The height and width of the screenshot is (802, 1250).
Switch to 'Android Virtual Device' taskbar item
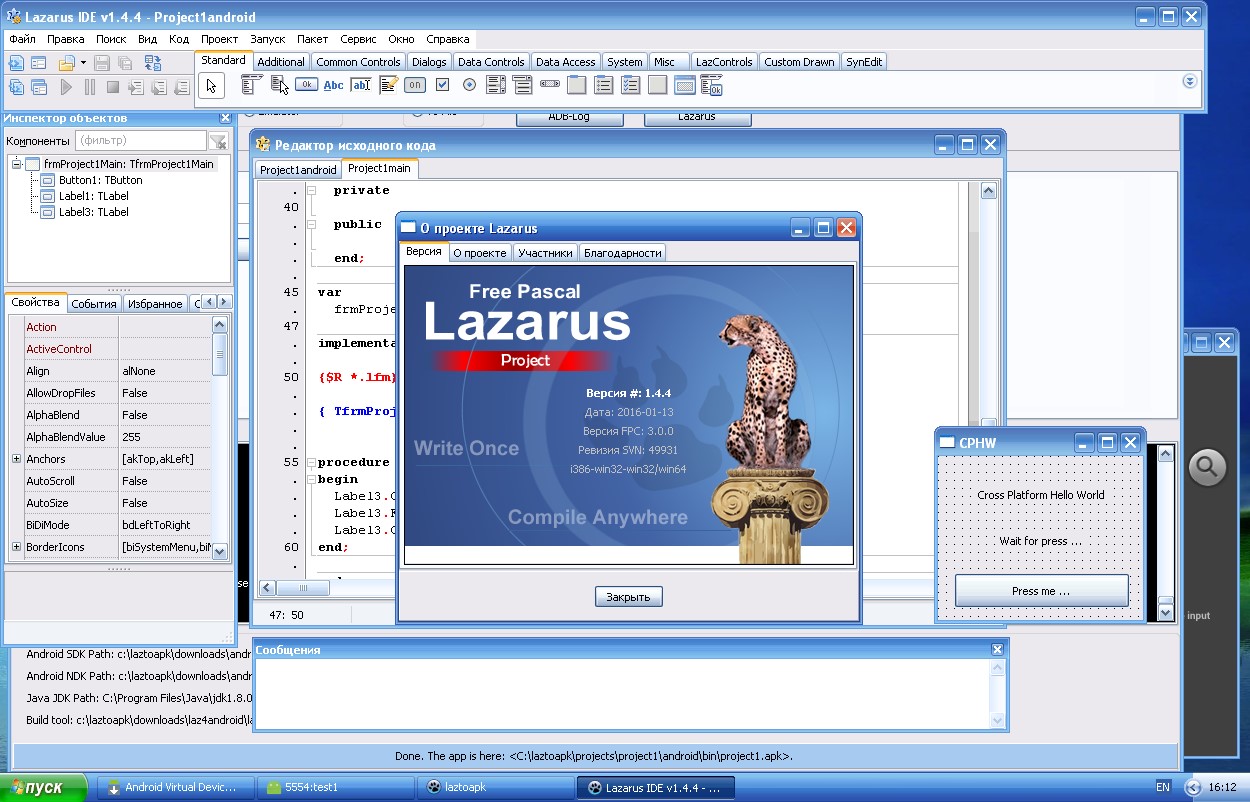pyautogui.click(x=175, y=788)
